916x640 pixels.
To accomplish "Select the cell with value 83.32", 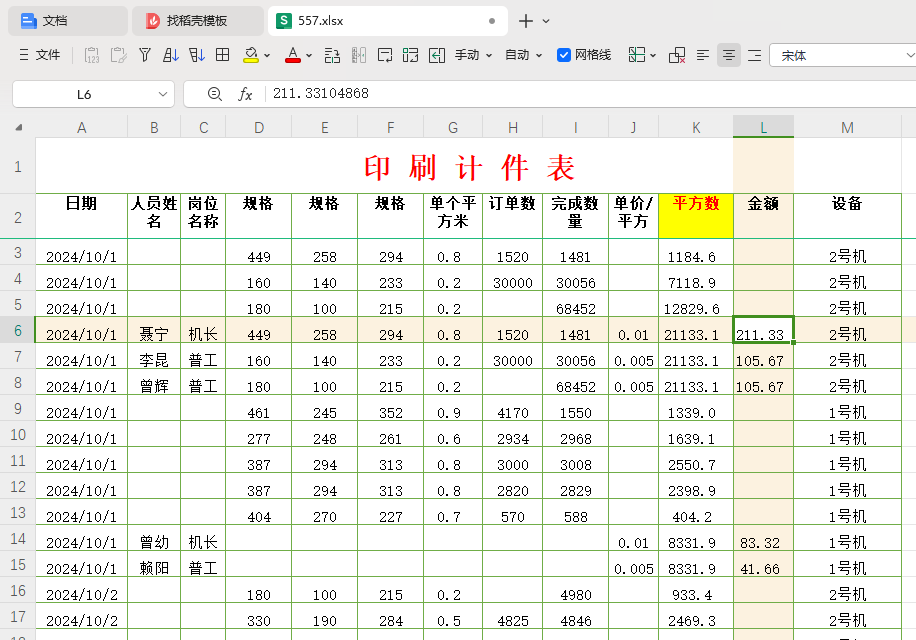I will [763, 538].
